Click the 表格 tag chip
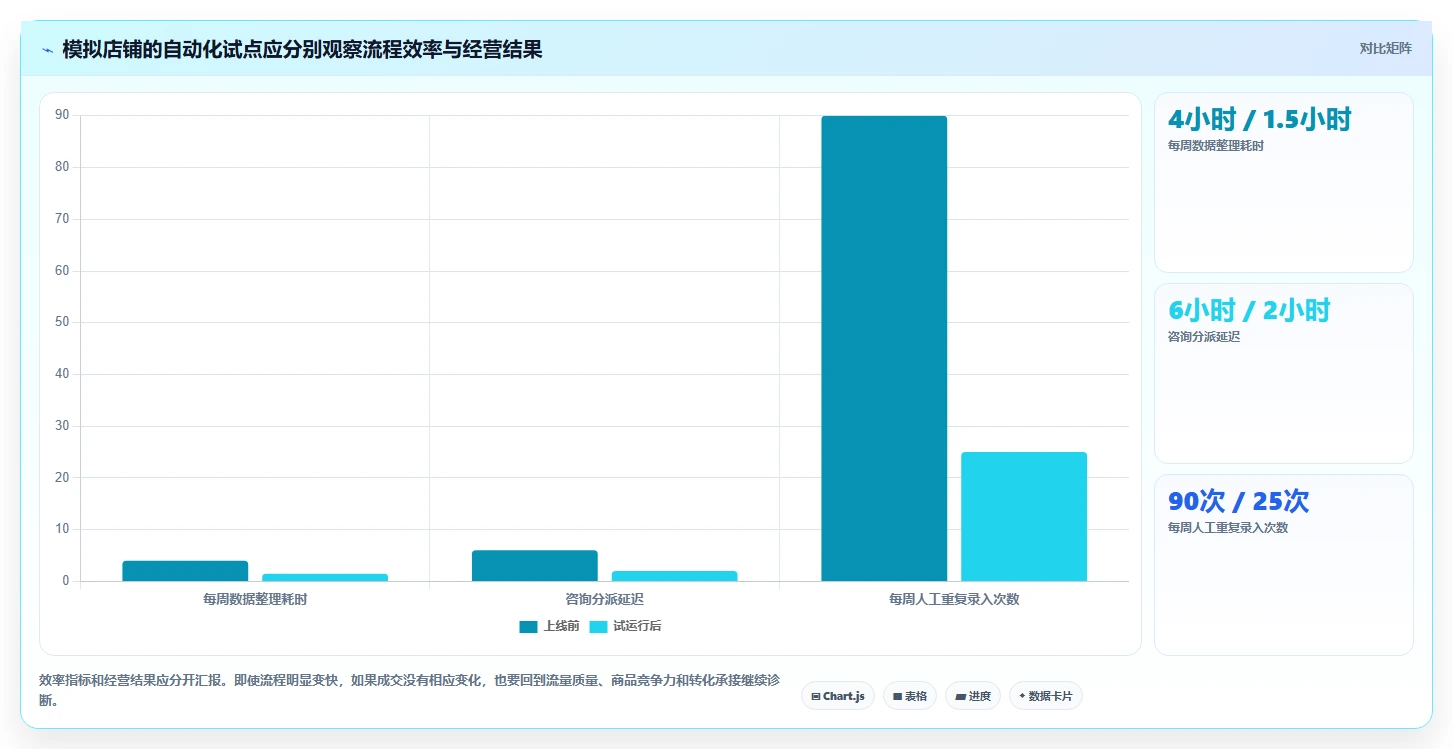 (910, 696)
